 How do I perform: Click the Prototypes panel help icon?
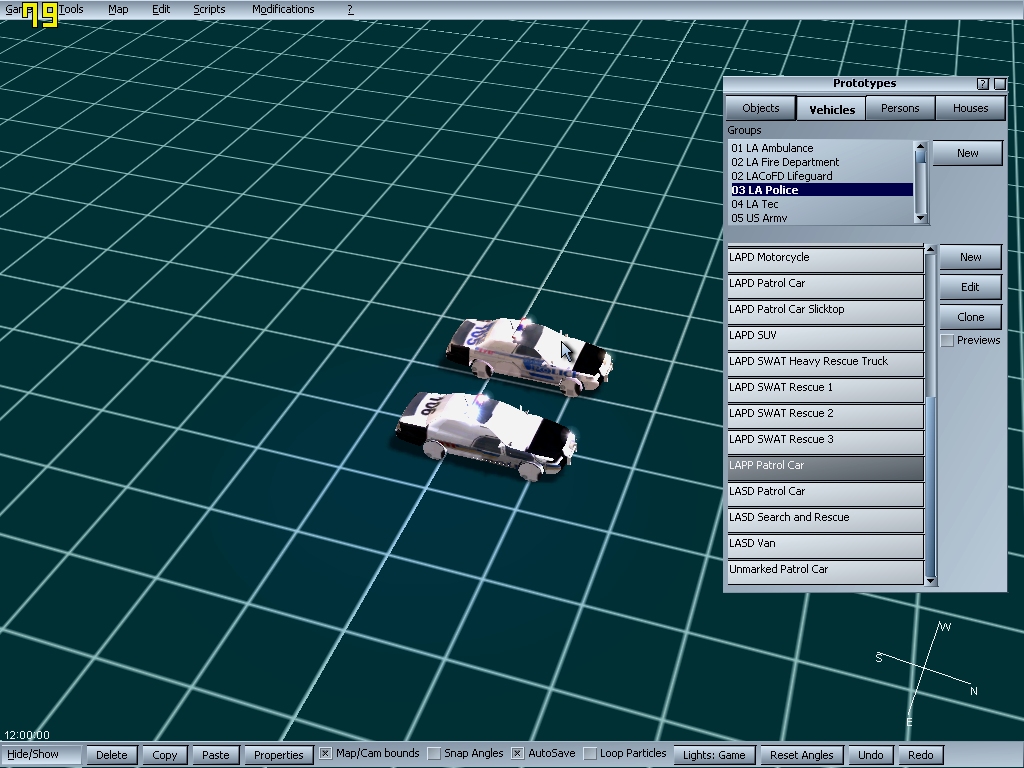983,84
